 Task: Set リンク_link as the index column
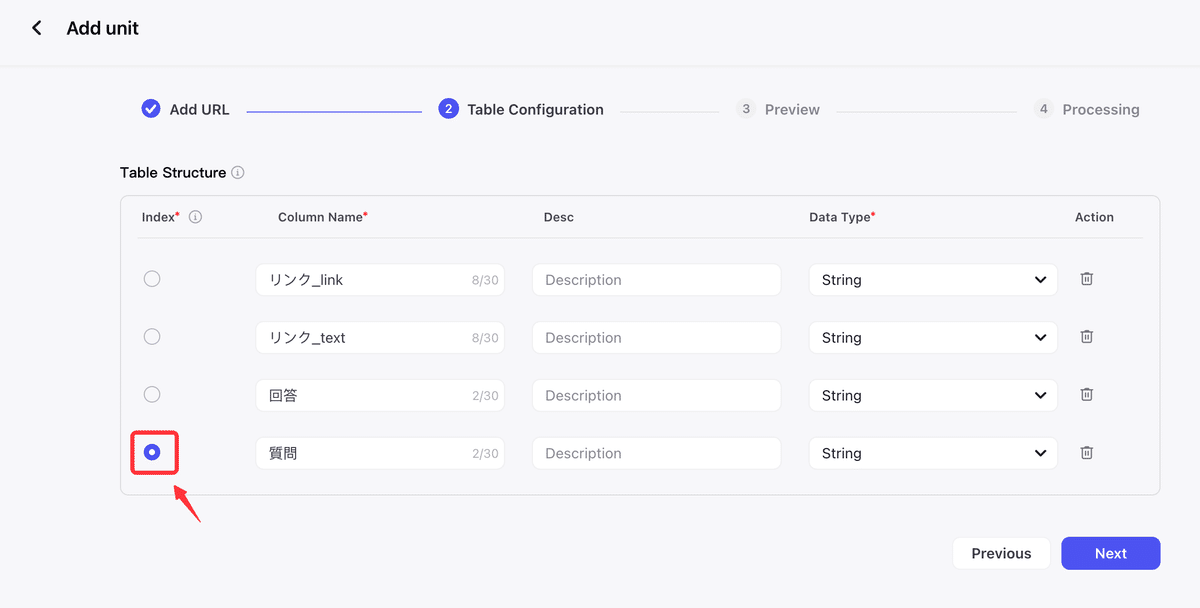152,279
